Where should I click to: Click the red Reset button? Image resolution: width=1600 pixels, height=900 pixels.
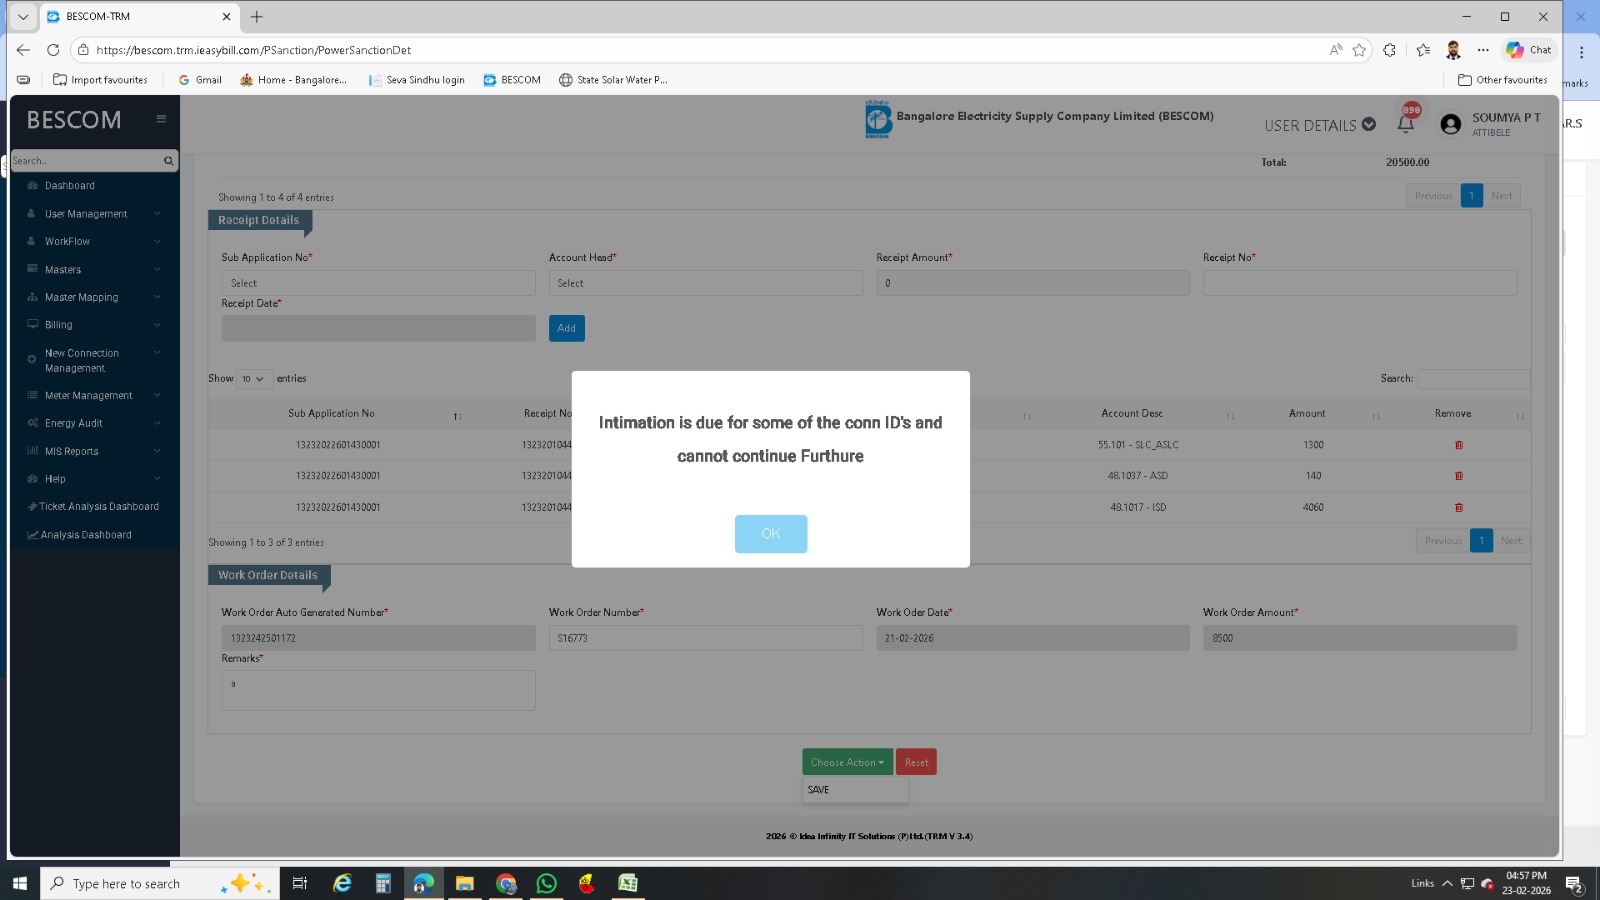pos(916,762)
